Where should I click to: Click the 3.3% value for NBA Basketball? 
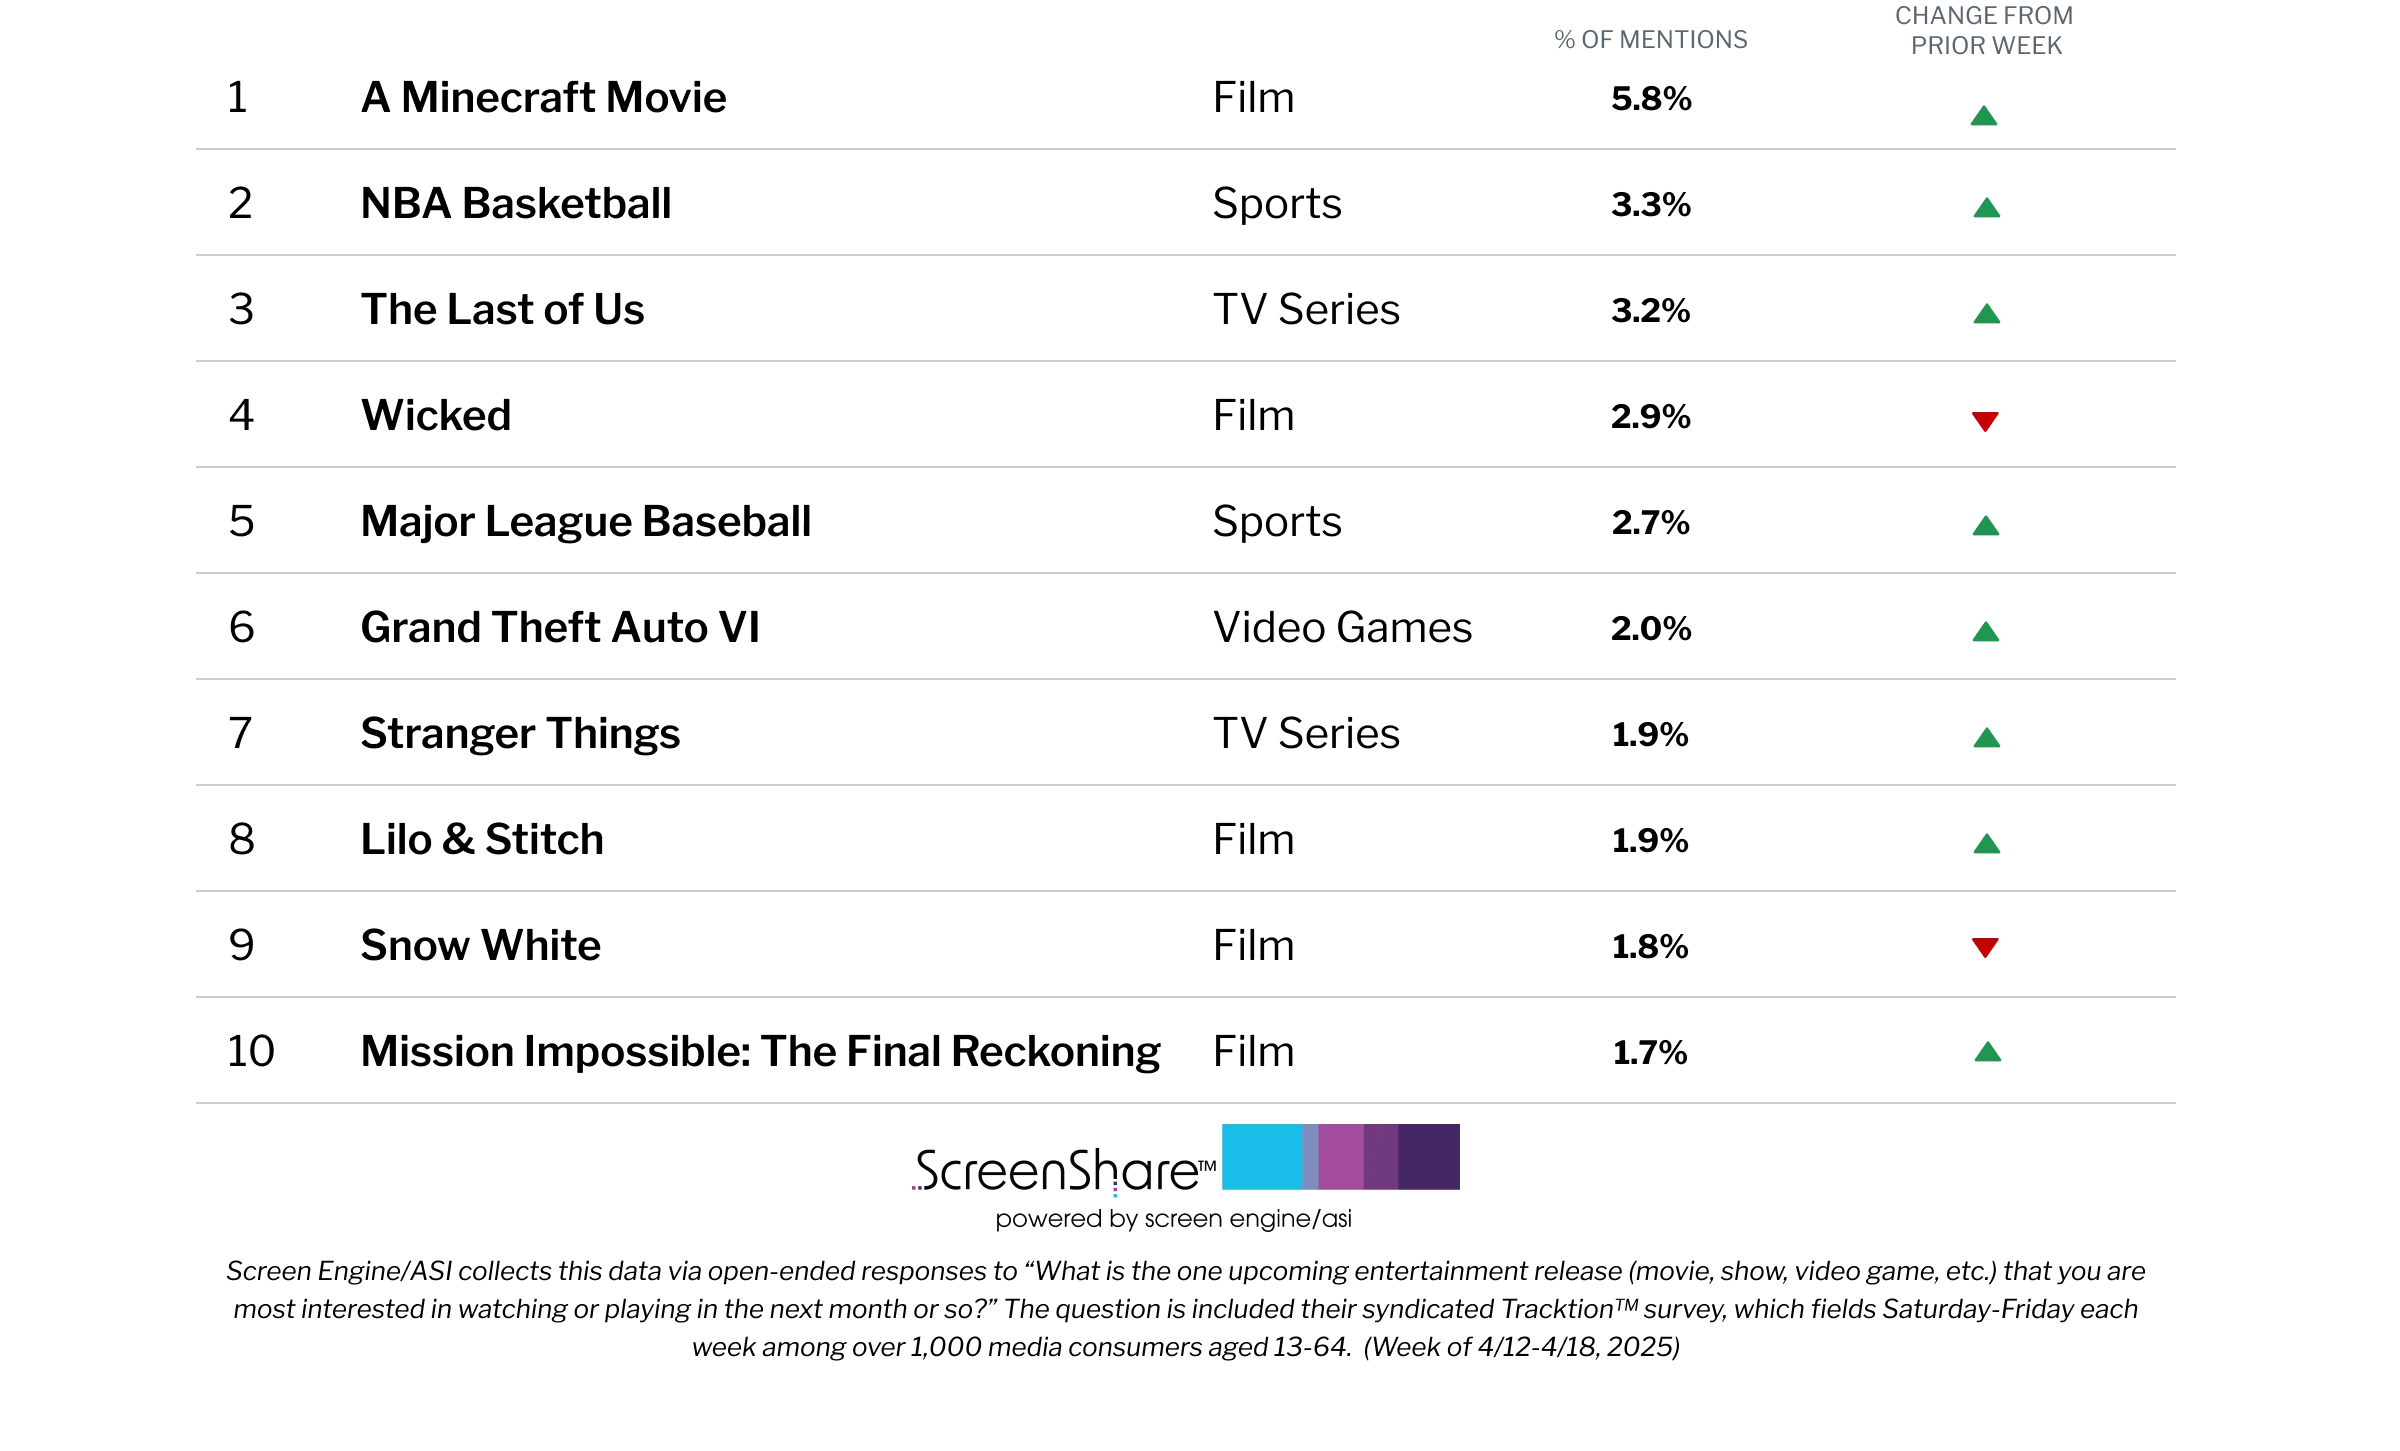click(x=1651, y=204)
